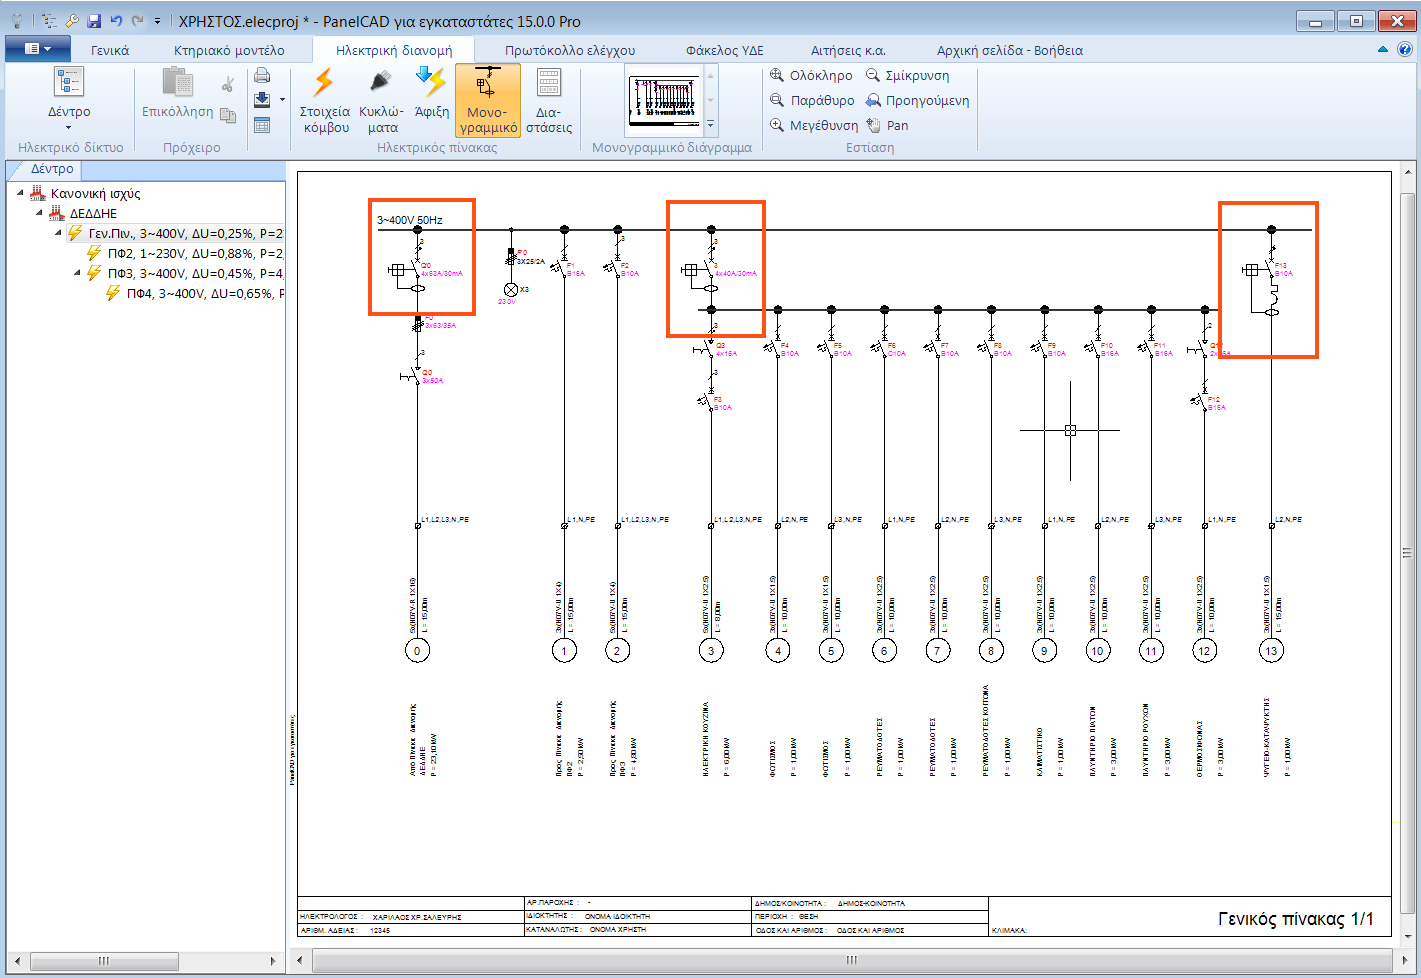The image size is (1421, 978).
Task: Click the print icon in the ribbon
Action: pos(262,76)
